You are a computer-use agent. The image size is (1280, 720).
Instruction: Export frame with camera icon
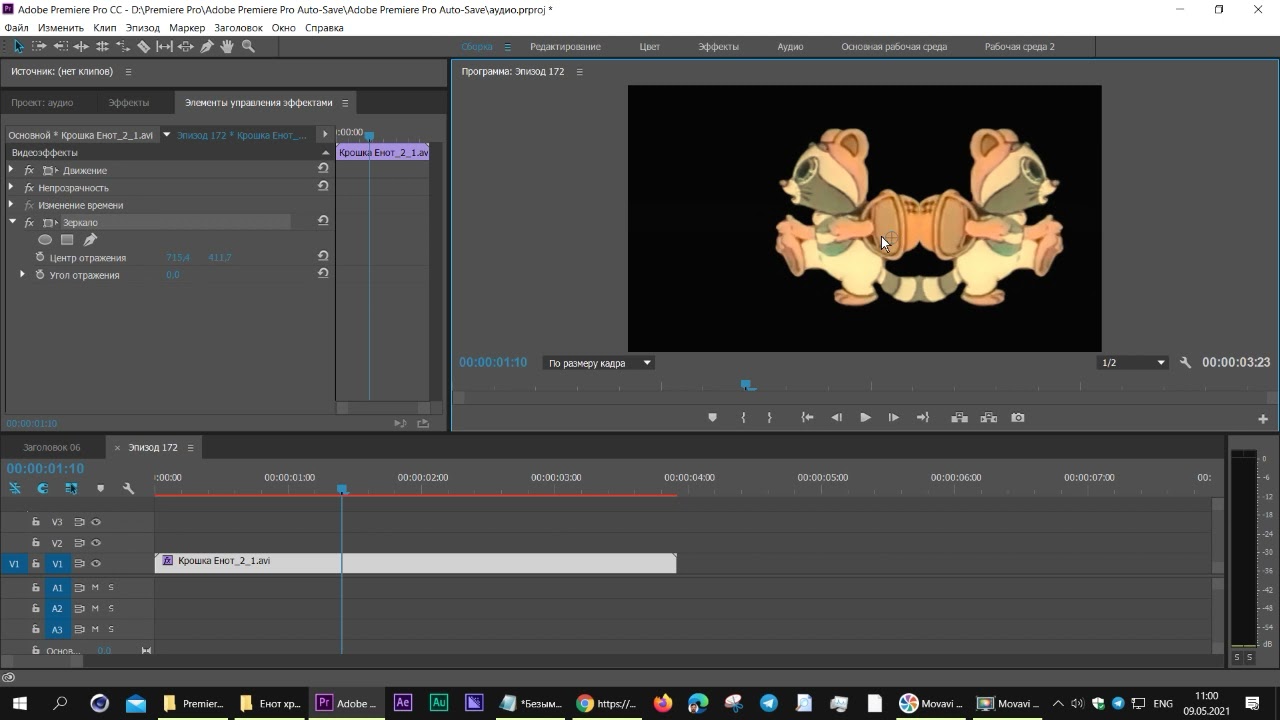[1018, 418]
